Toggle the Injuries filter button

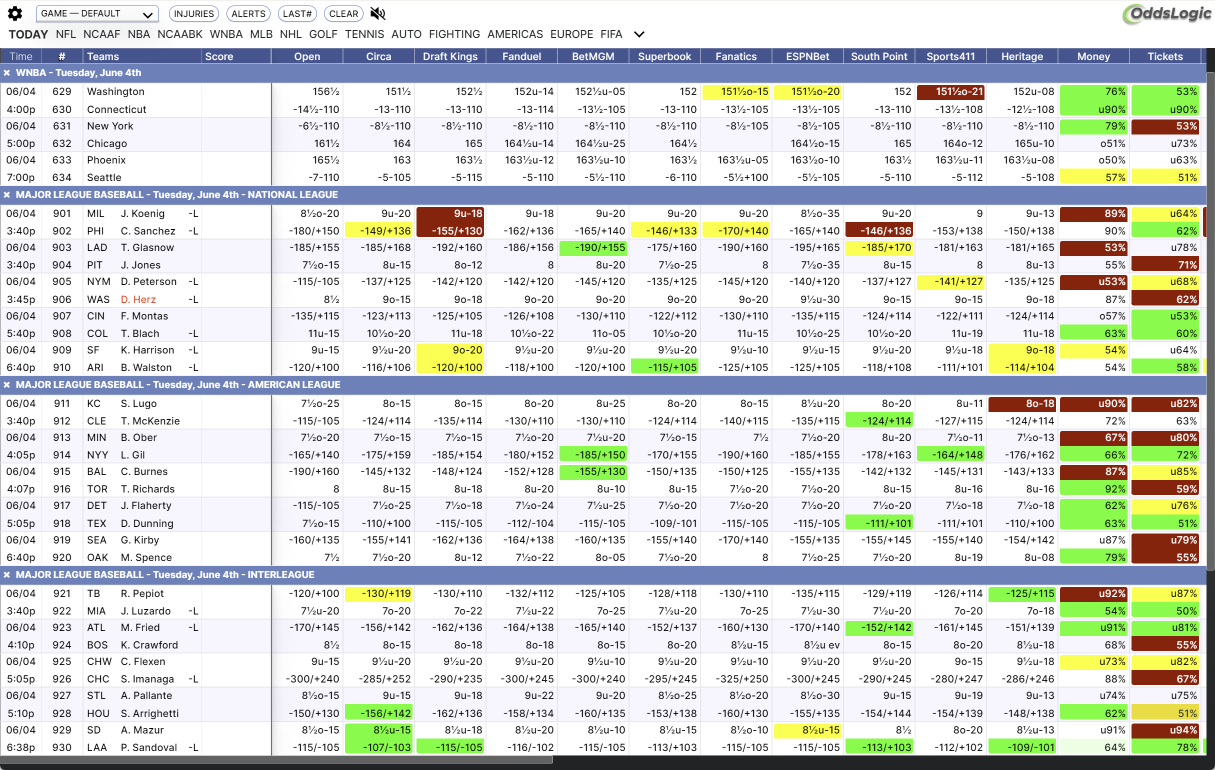194,14
